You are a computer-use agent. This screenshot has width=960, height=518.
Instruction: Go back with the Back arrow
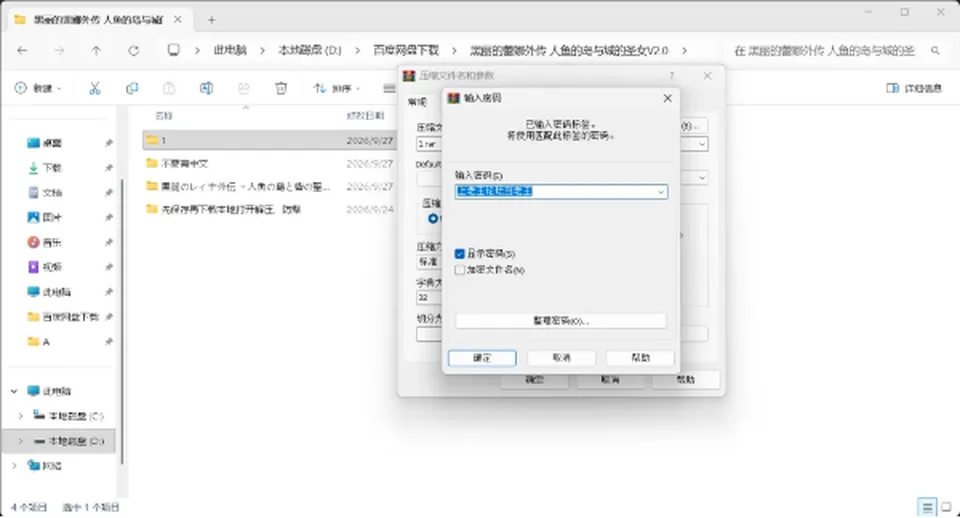pos(23,51)
